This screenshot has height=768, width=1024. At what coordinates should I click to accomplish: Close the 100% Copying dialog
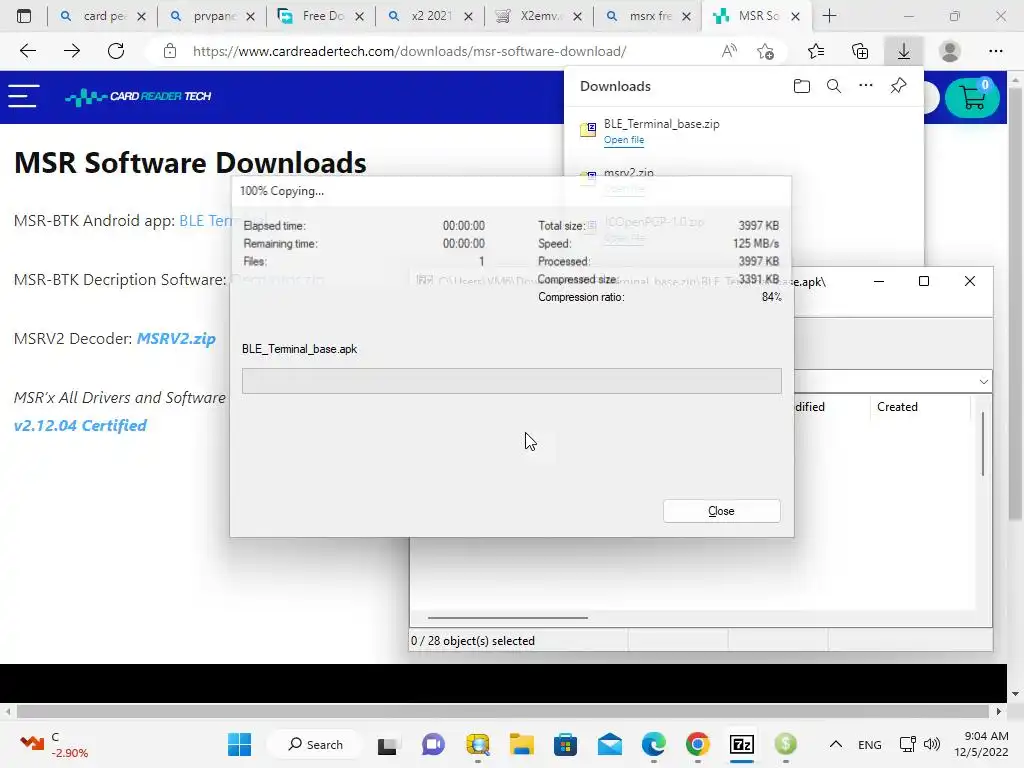721,511
